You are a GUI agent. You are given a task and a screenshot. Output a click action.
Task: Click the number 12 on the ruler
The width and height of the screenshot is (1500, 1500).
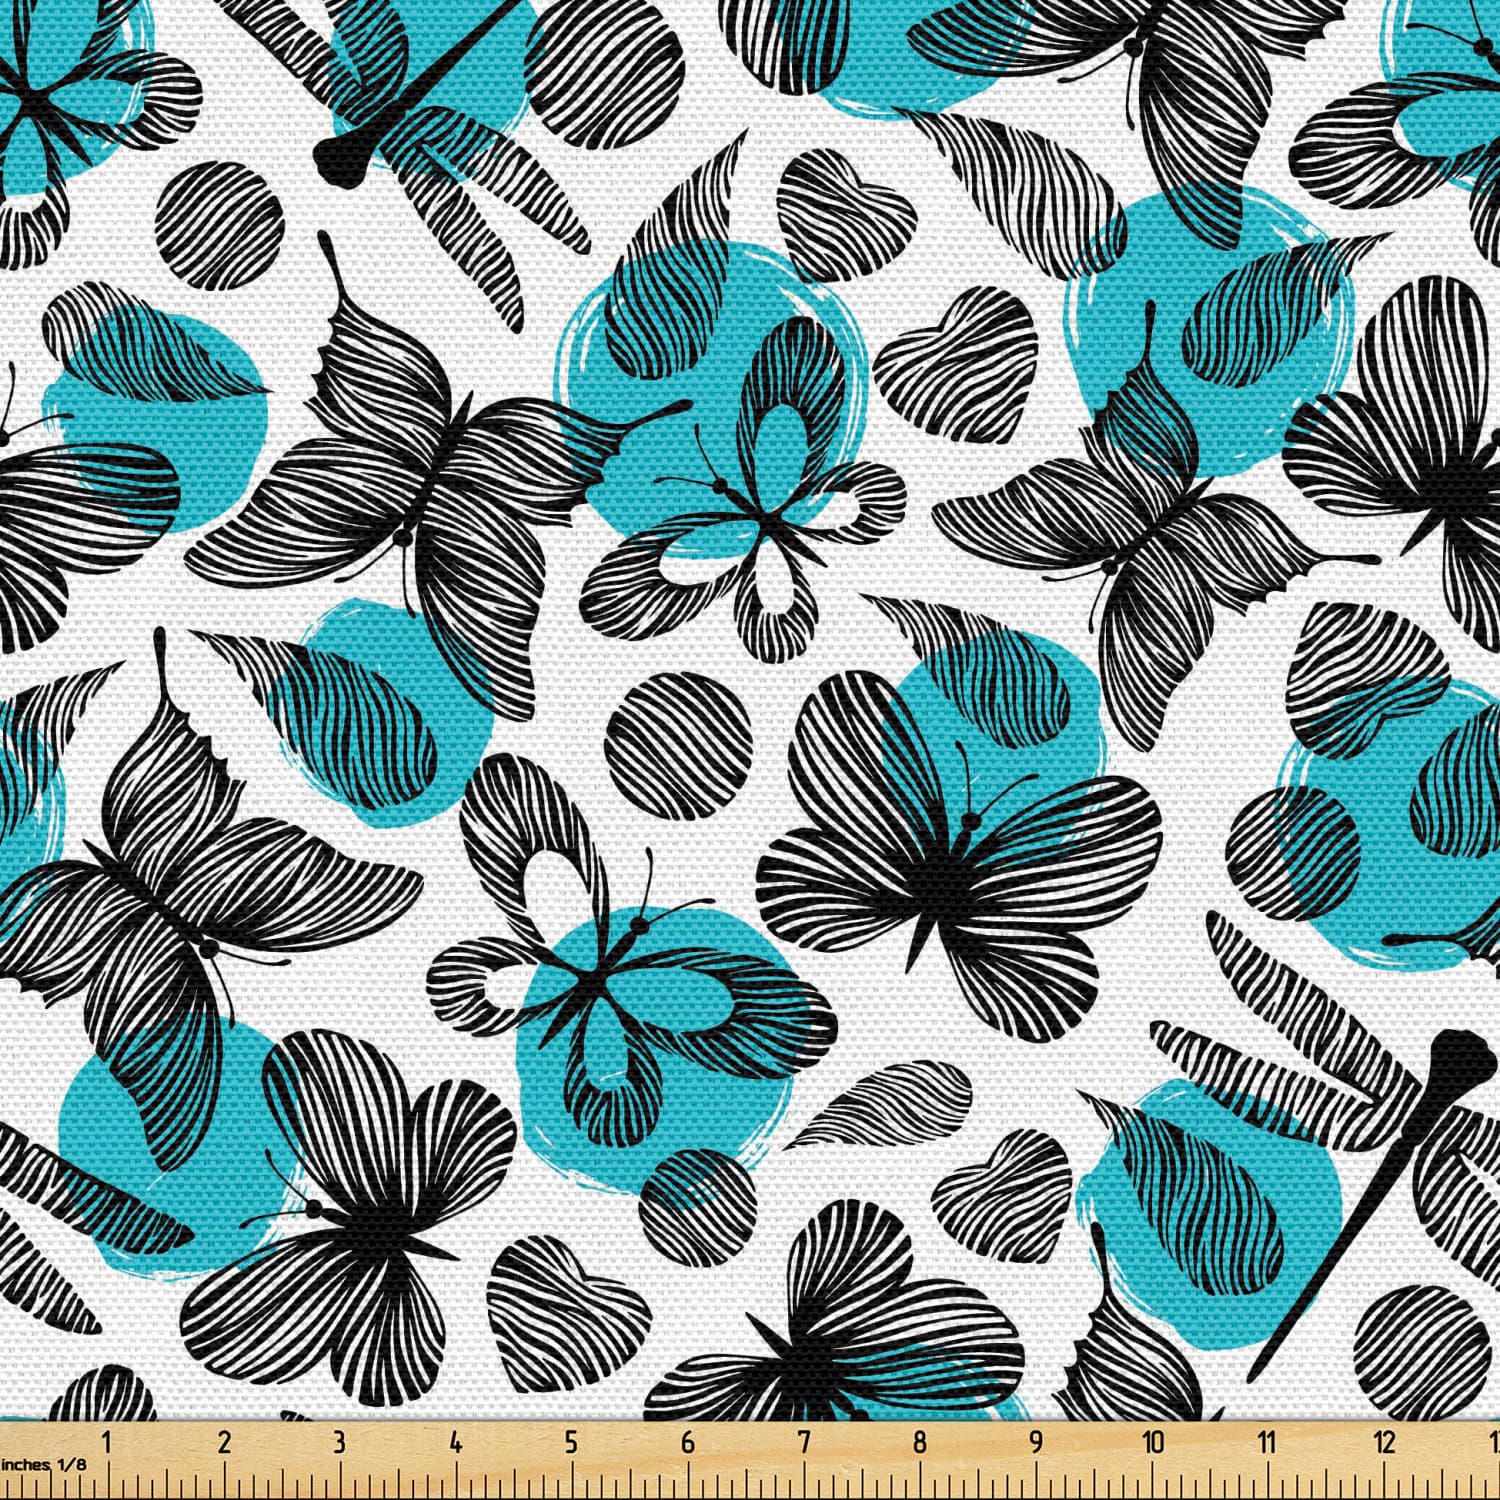(1384, 1441)
